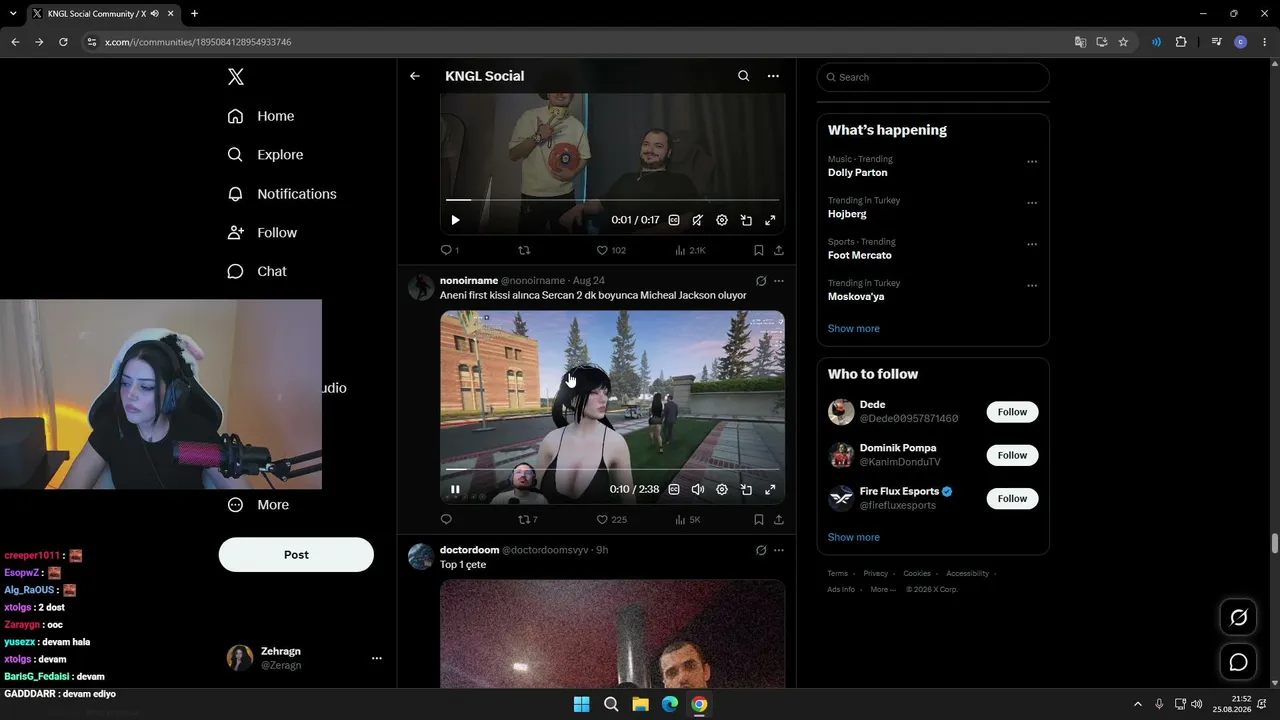The height and width of the screenshot is (720, 1280).
Task: Show more under Who to follow
Action: point(853,537)
